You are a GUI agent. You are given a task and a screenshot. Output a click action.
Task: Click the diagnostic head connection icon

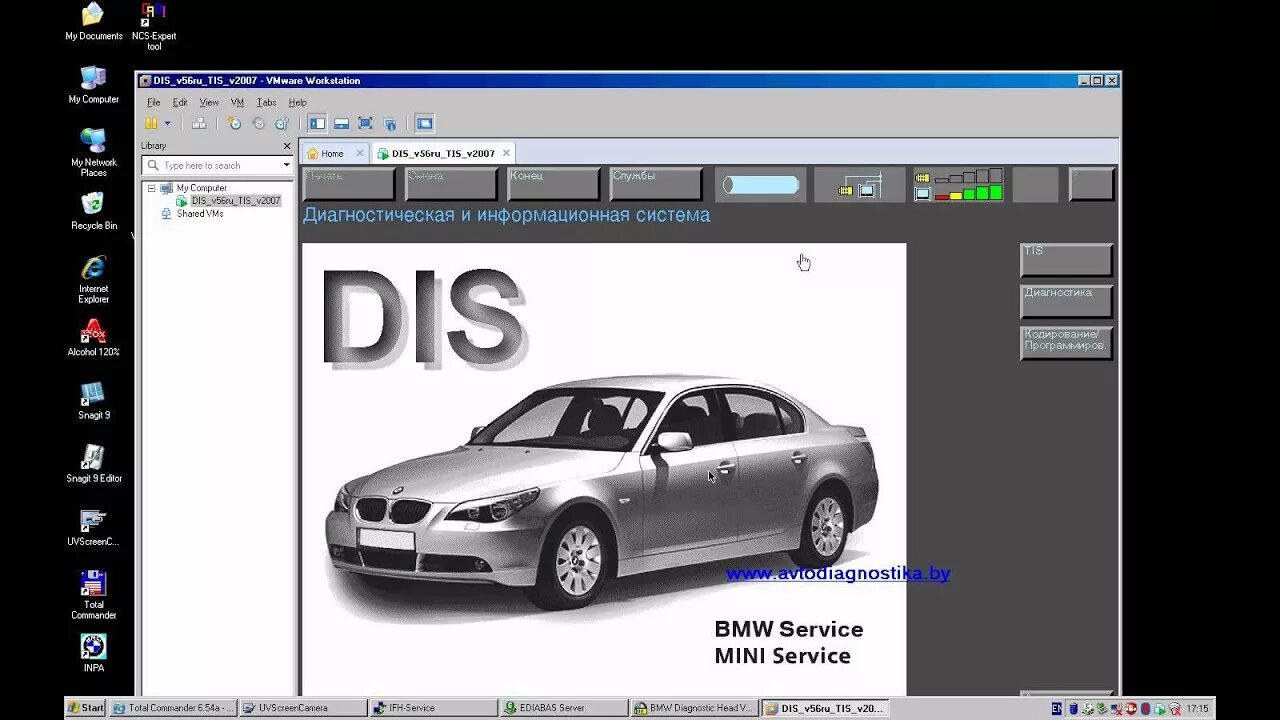click(x=858, y=185)
